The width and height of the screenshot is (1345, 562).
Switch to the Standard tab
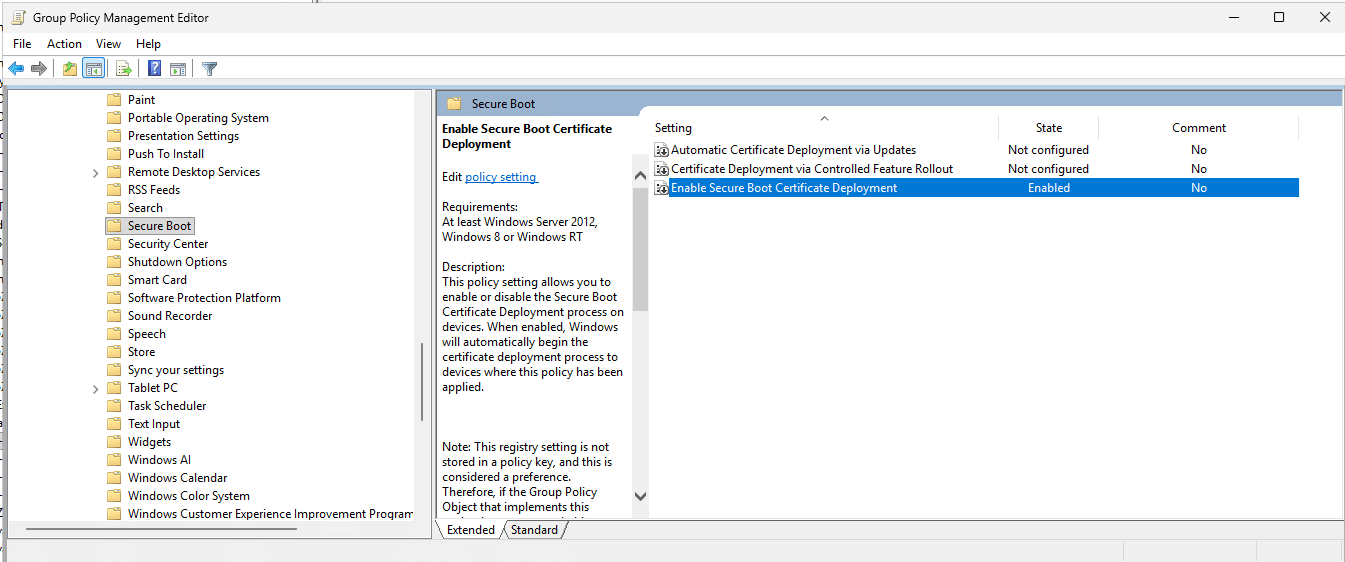(534, 530)
